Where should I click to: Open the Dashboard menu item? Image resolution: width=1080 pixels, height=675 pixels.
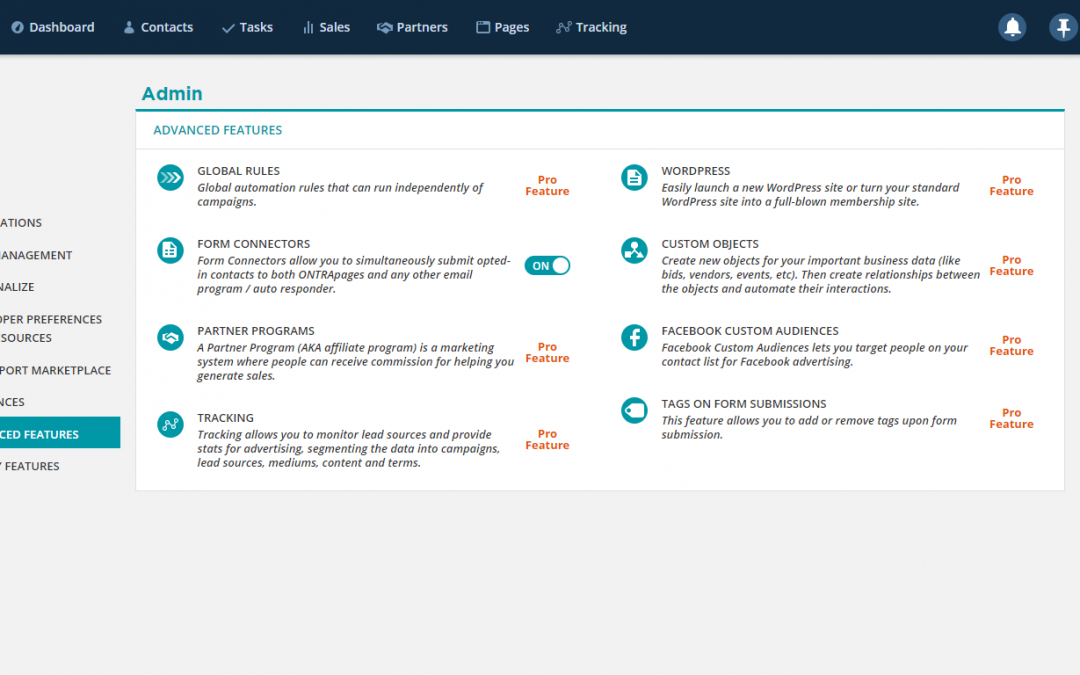53,27
